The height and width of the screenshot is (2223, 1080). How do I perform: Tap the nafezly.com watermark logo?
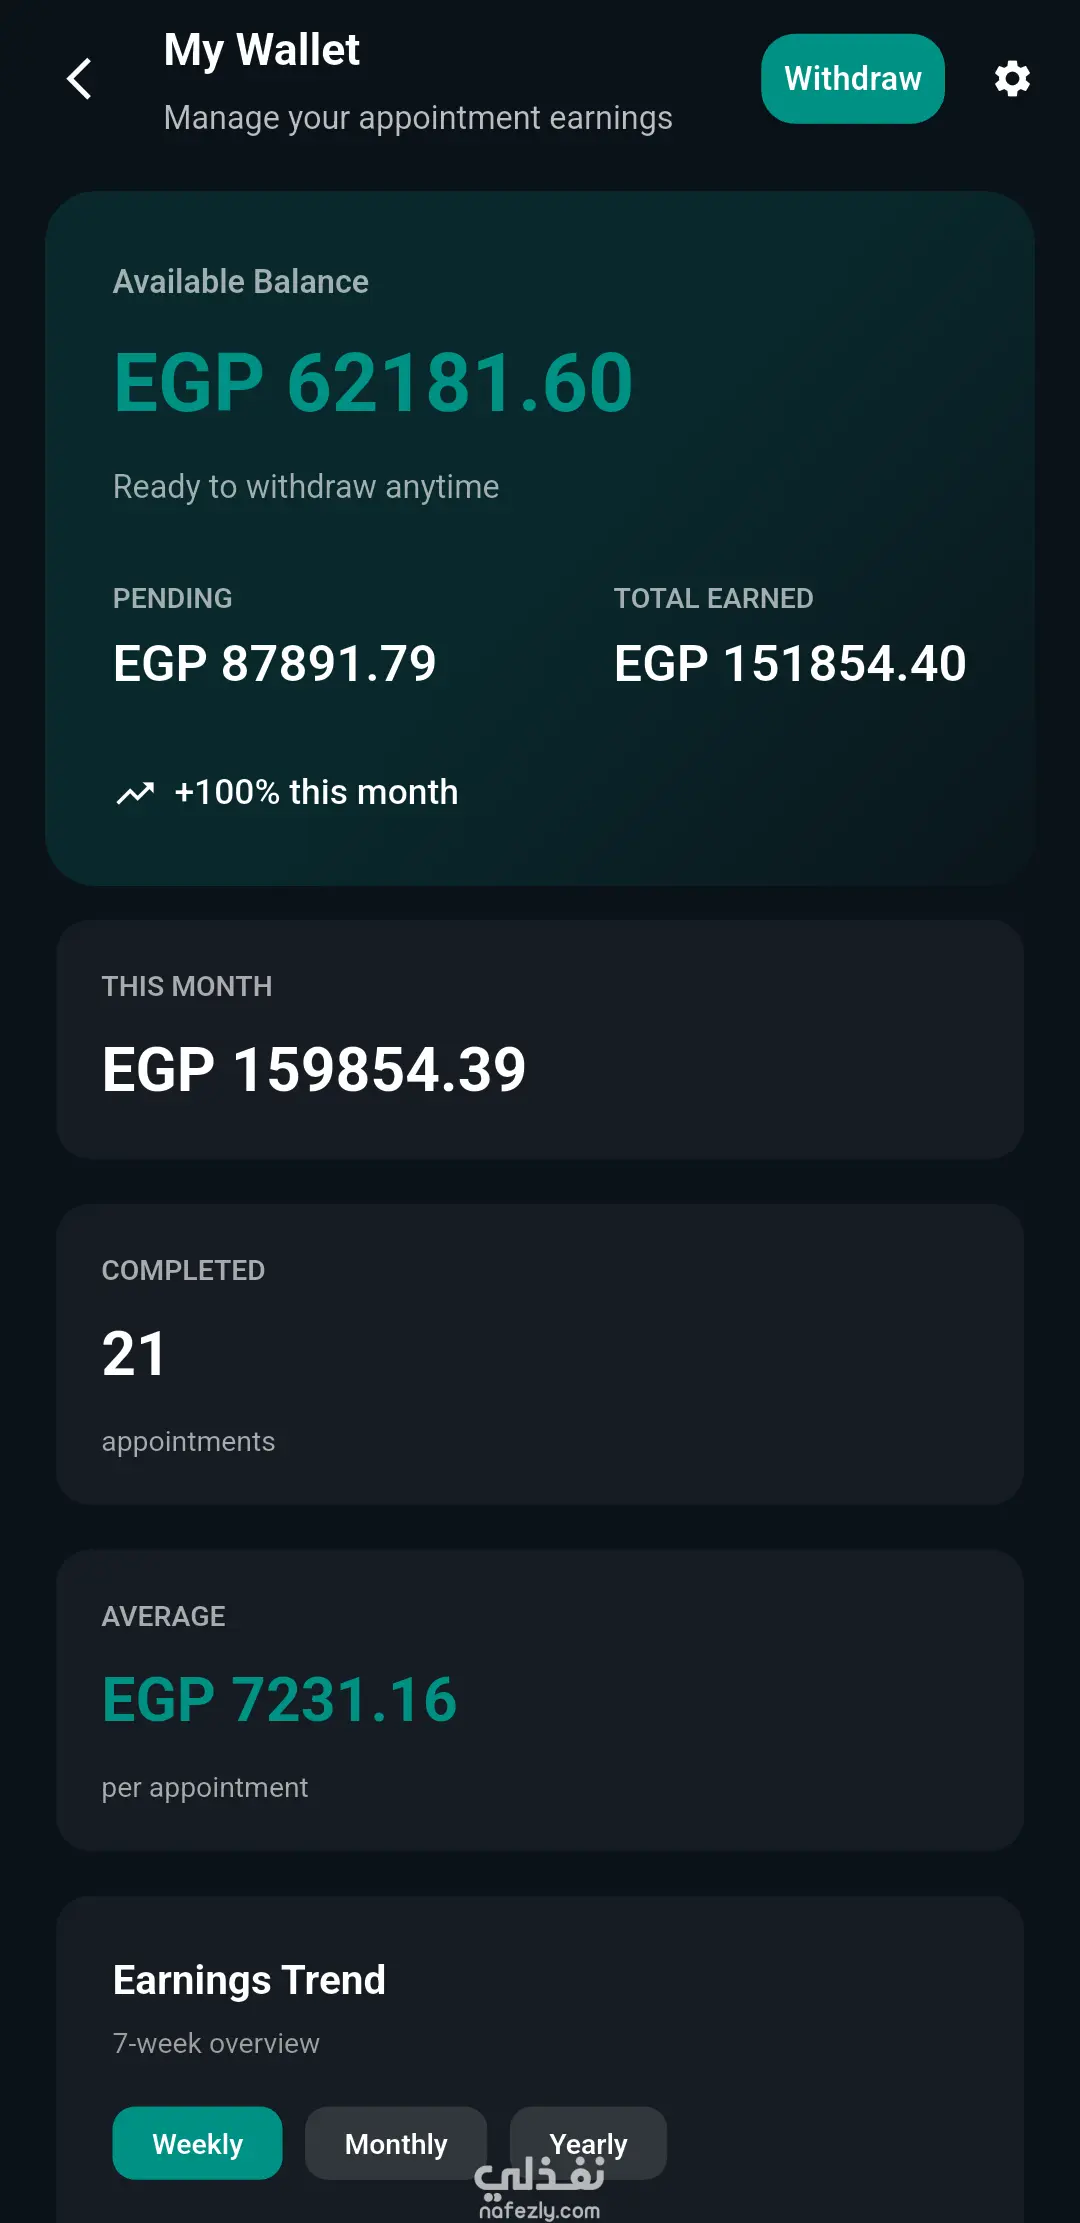point(540,2190)
